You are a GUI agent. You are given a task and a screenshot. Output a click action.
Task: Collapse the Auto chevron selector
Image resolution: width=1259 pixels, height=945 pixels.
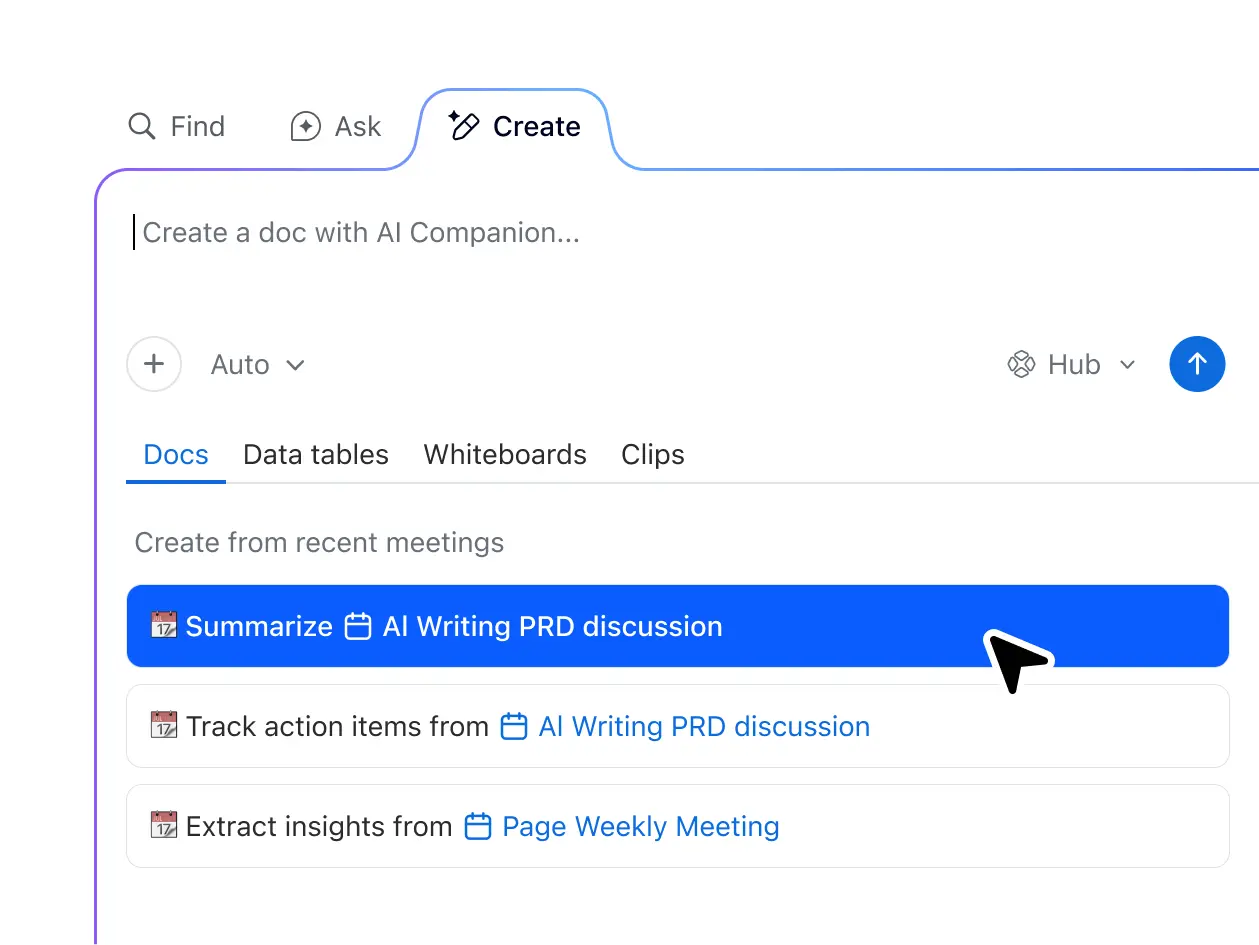(x=296, y=364)
